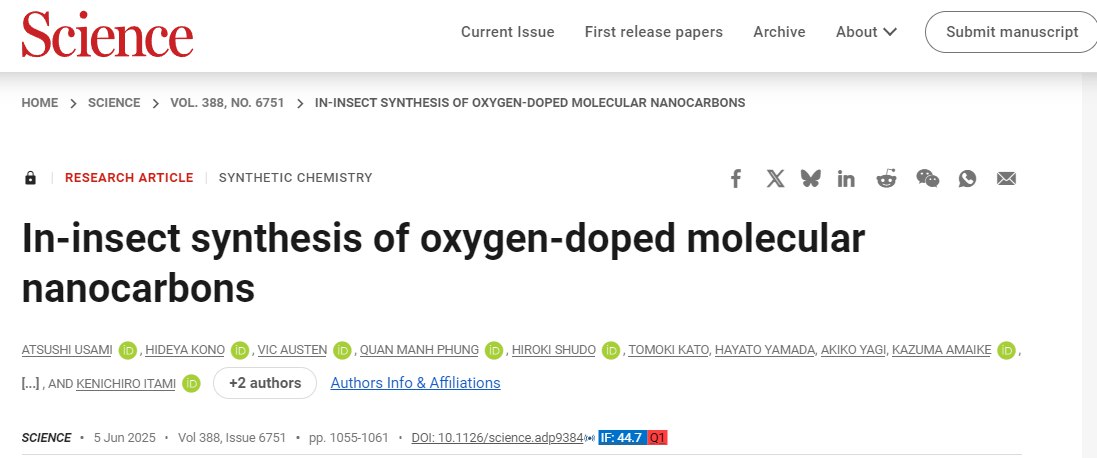Go to Archive nav item
The width and height of the screenshot is (1097, 458).
coord(779,31)
